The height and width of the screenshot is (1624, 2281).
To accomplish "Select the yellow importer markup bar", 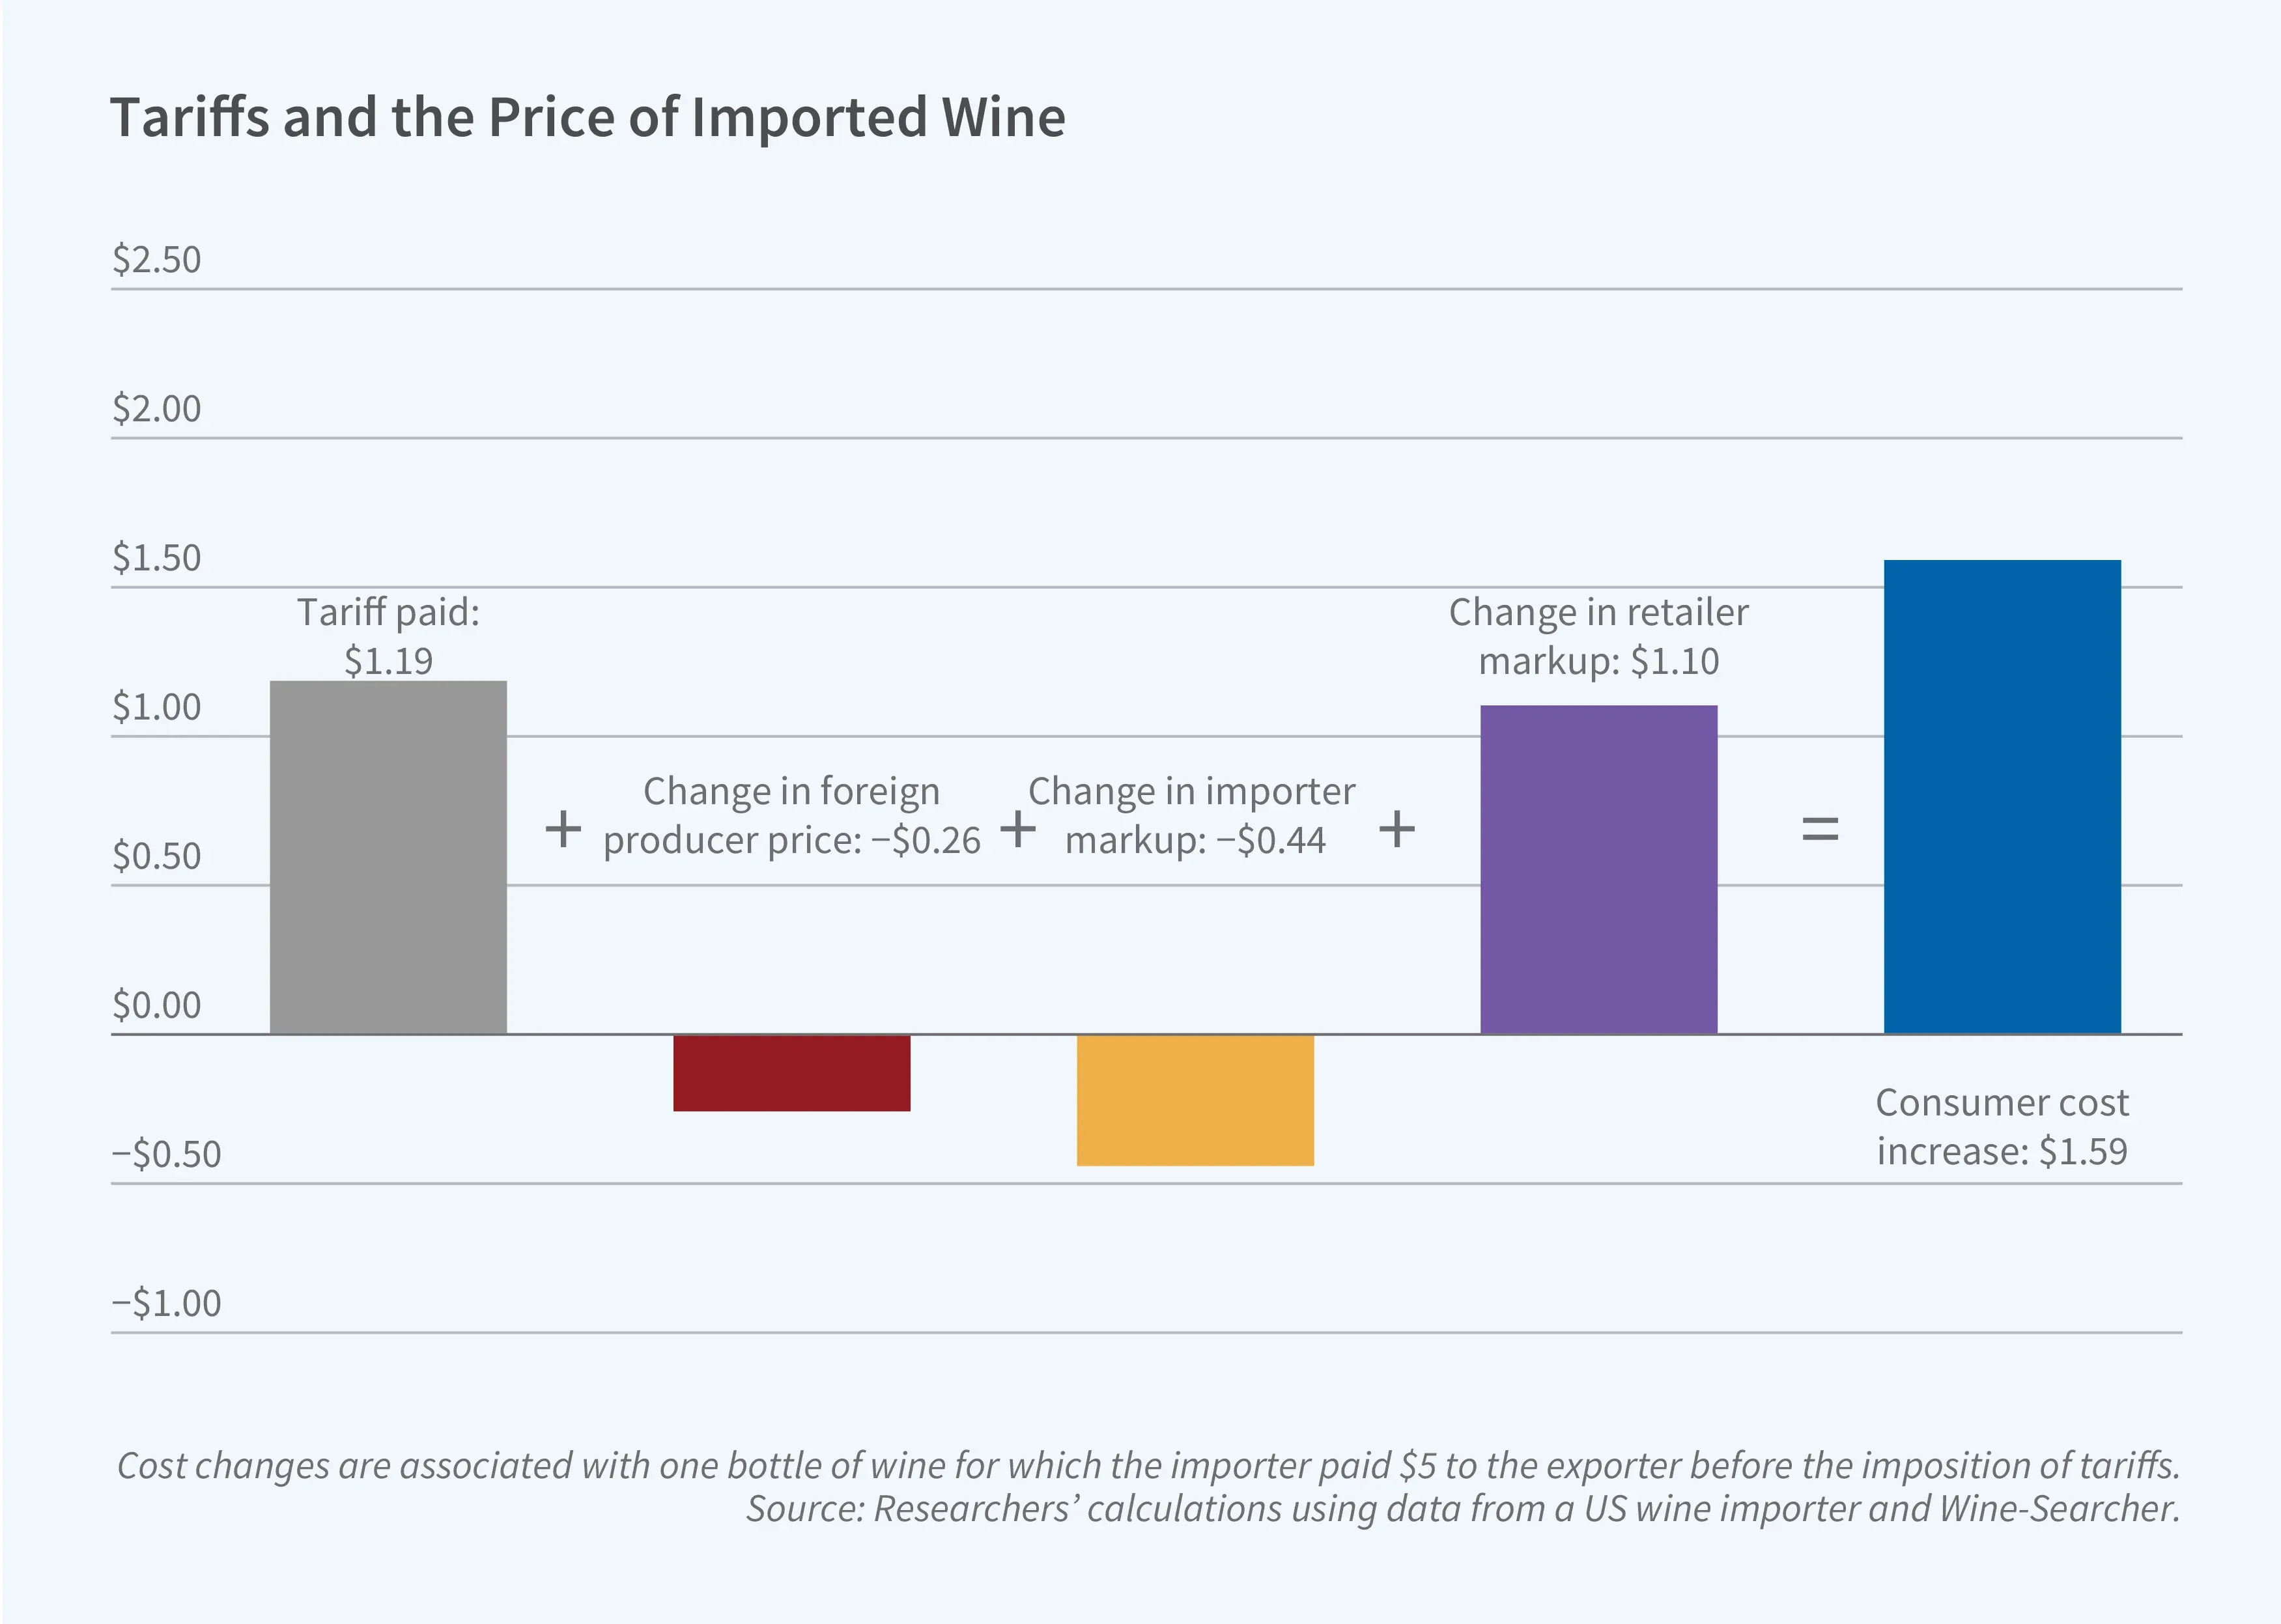I will pyautogui.click(x=1194, y=1100).
